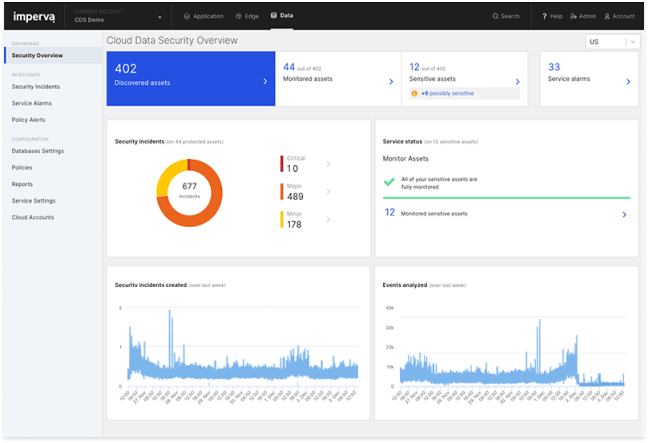Open Security Incidents in the sidebar

click(36, 87)
